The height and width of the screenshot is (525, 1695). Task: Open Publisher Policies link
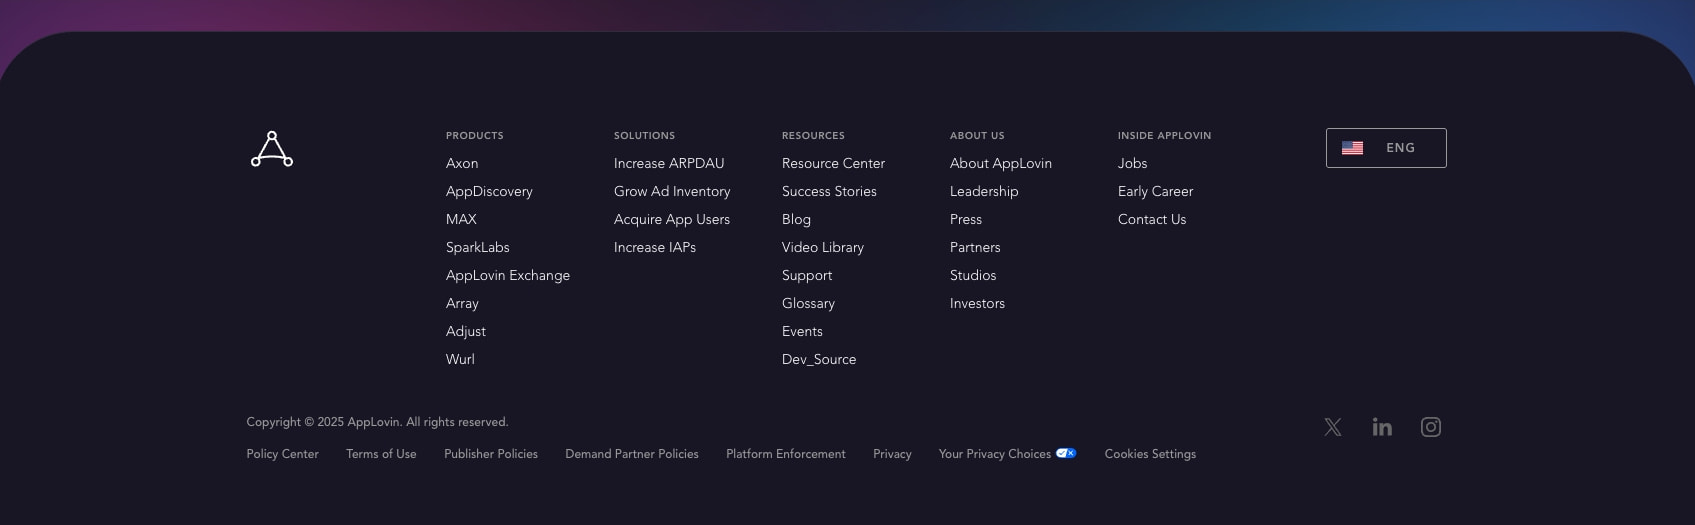(491, 454)
